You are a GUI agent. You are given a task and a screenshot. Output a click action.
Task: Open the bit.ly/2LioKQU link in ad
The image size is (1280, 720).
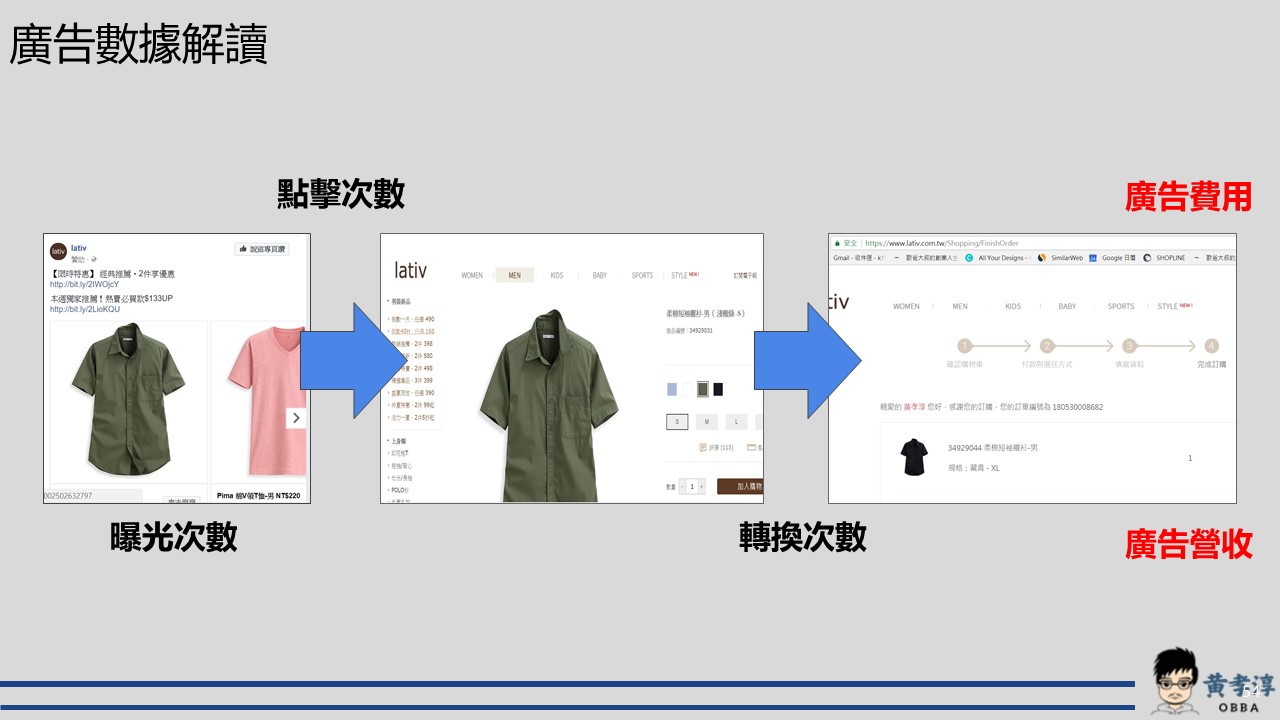(x=85, y=309)
